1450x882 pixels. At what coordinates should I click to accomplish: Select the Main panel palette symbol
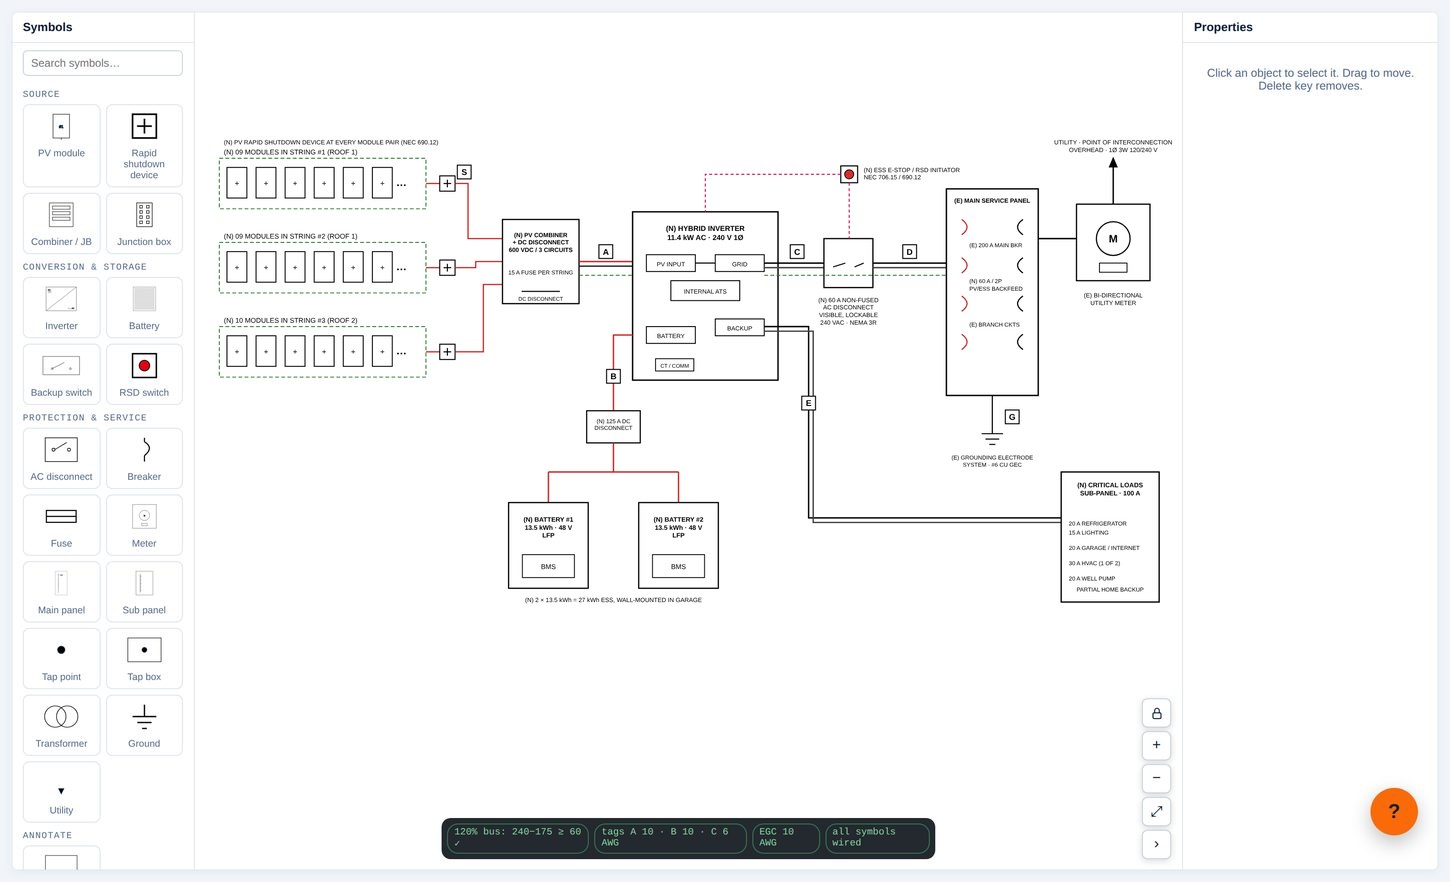[61, 592]
